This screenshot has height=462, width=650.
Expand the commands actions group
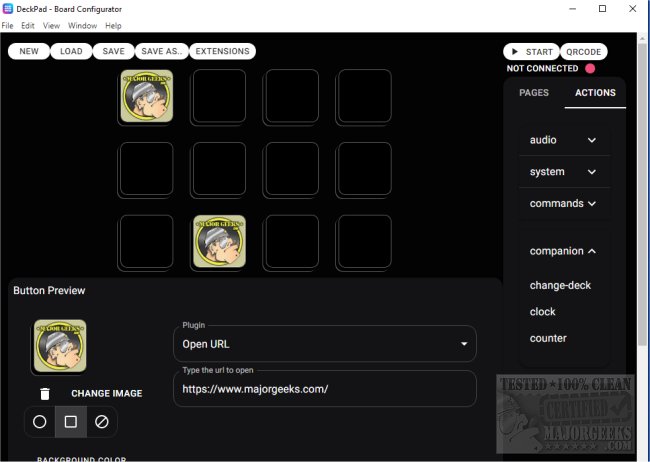[x=564, y=203]
